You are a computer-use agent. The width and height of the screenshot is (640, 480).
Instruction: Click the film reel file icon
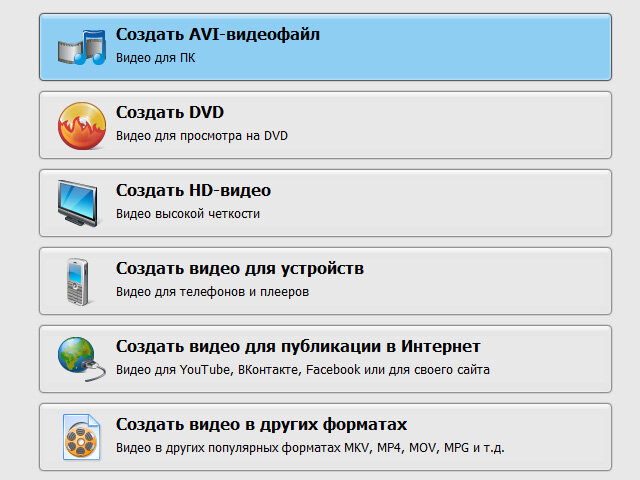pos(81,437)
